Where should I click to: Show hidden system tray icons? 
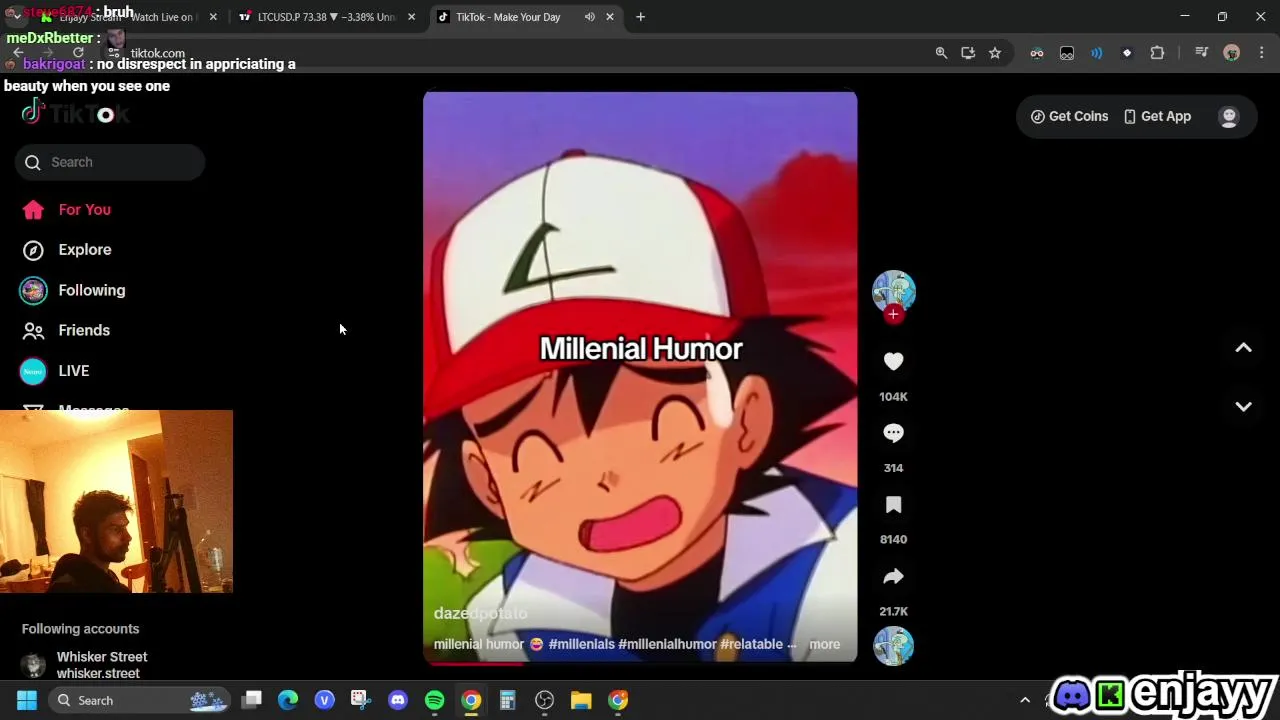coord(1024,700)
